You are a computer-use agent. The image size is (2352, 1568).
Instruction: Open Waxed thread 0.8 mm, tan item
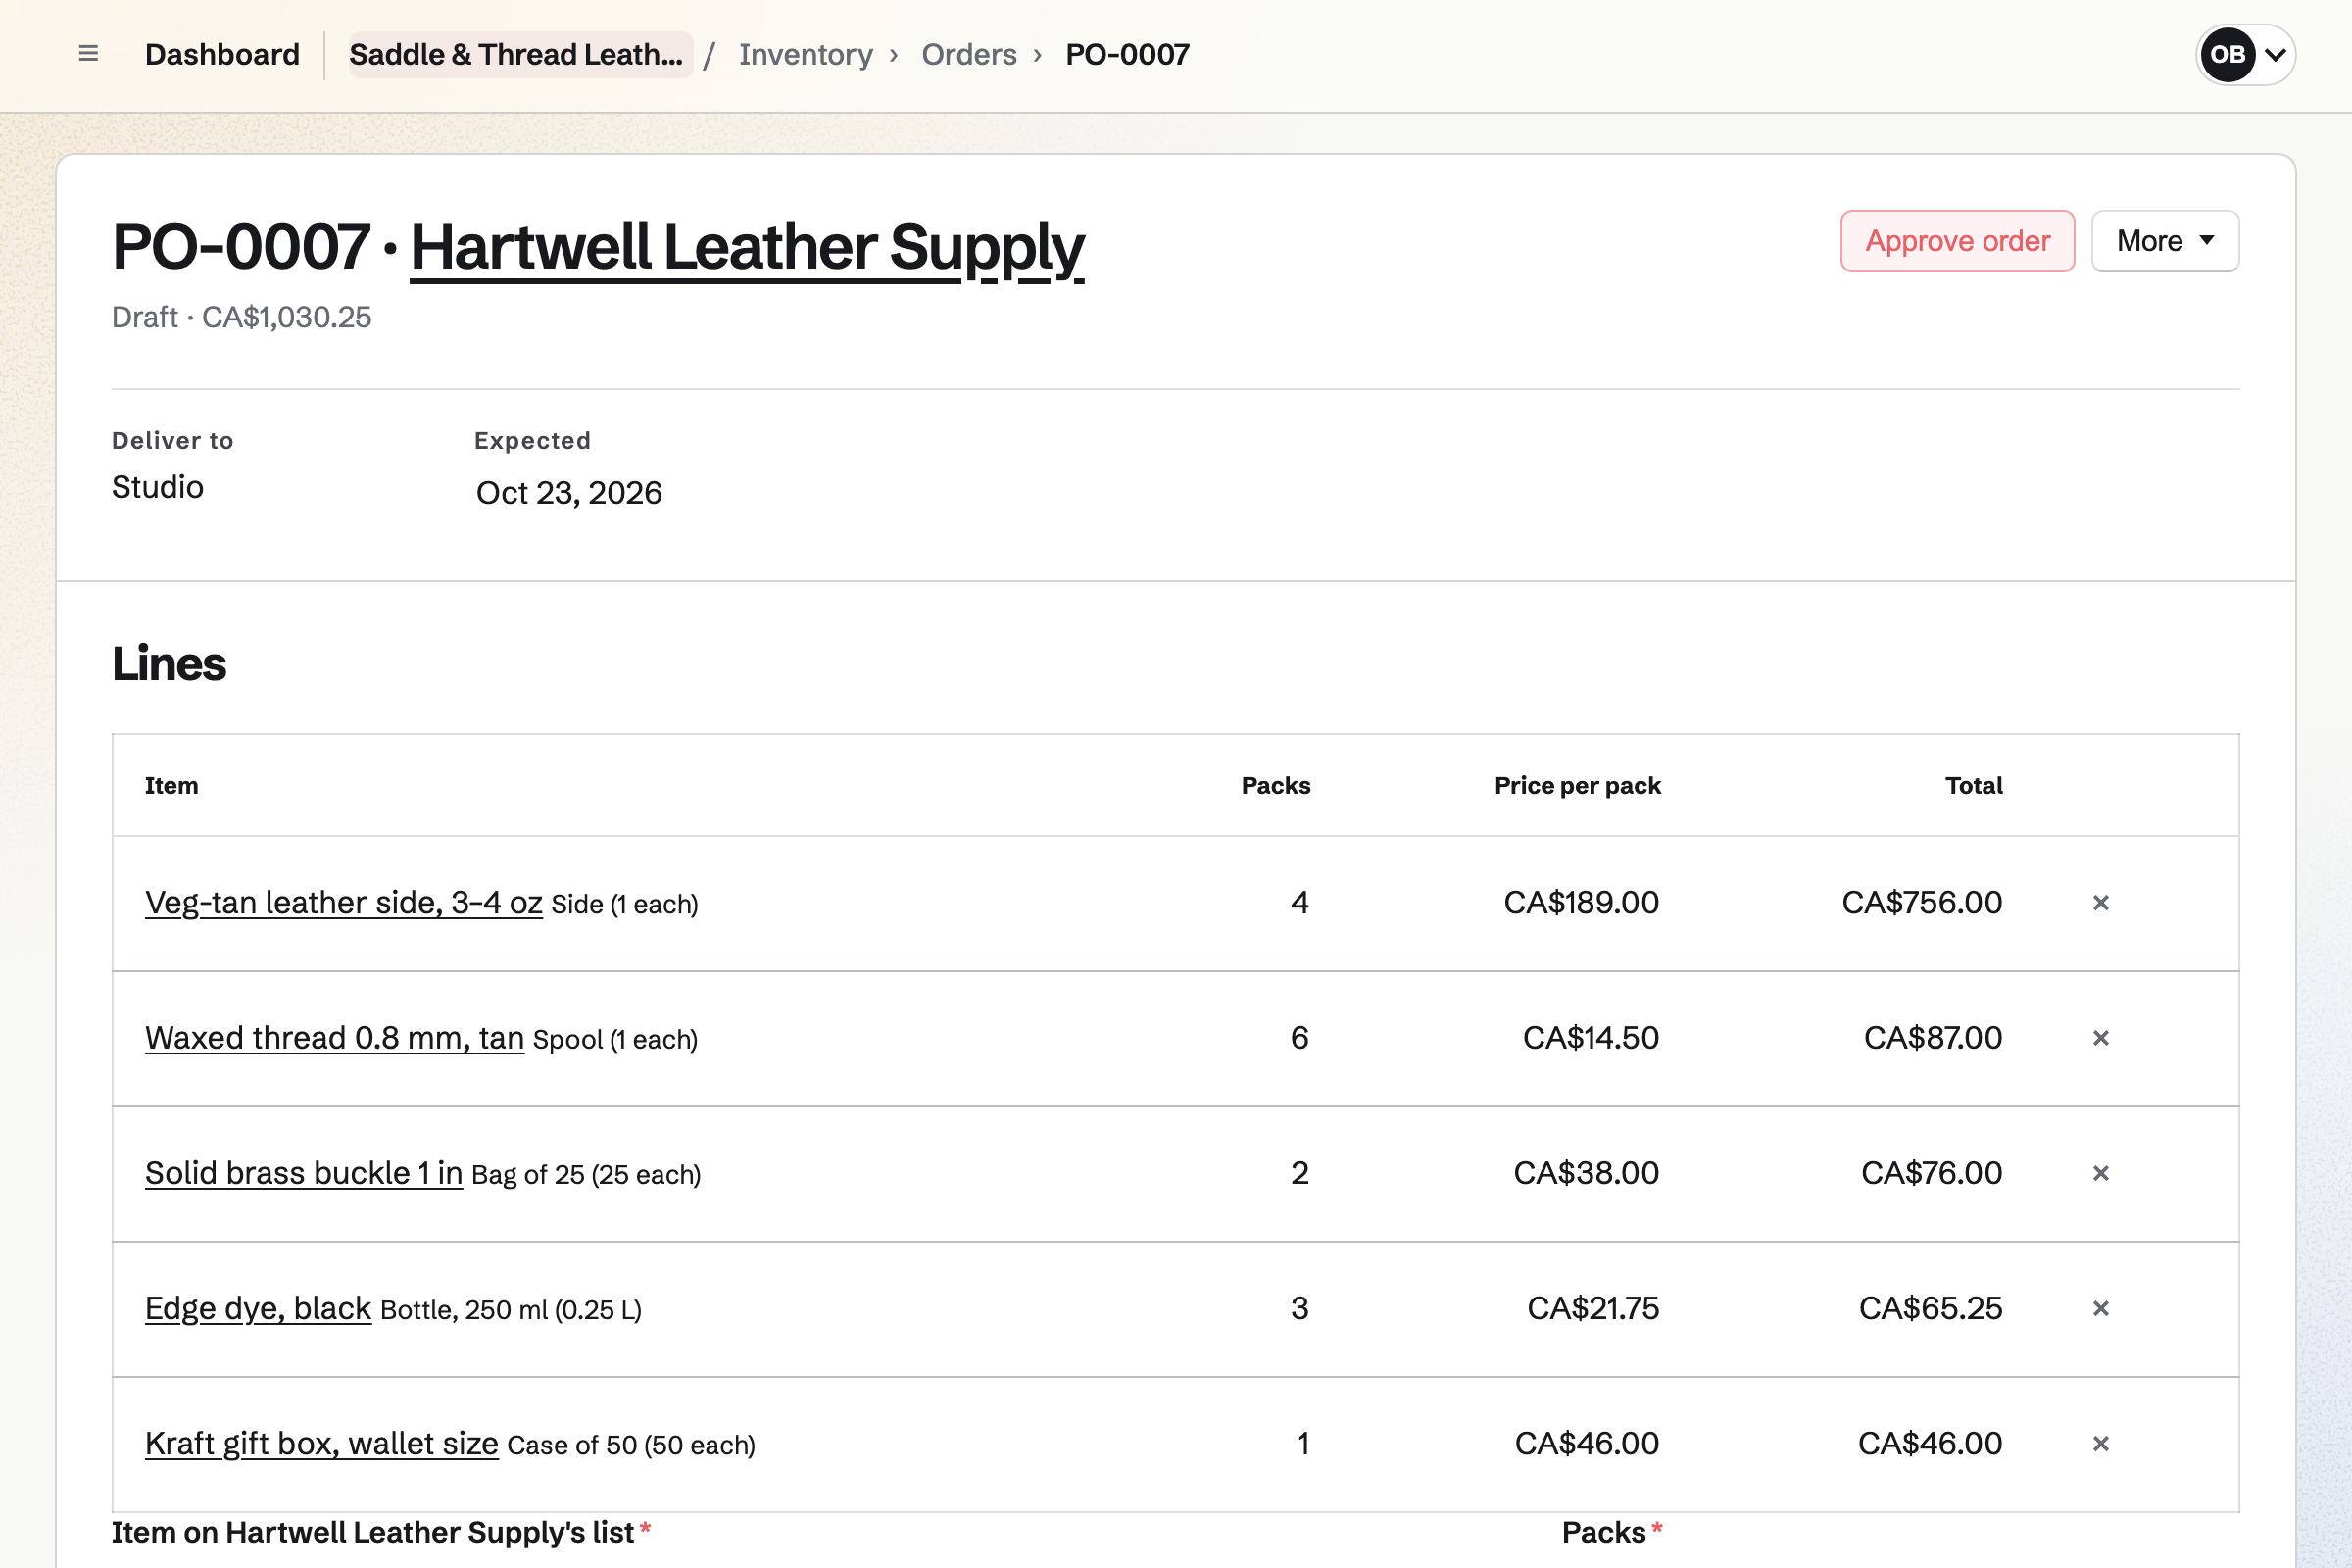click(335, 1038)
